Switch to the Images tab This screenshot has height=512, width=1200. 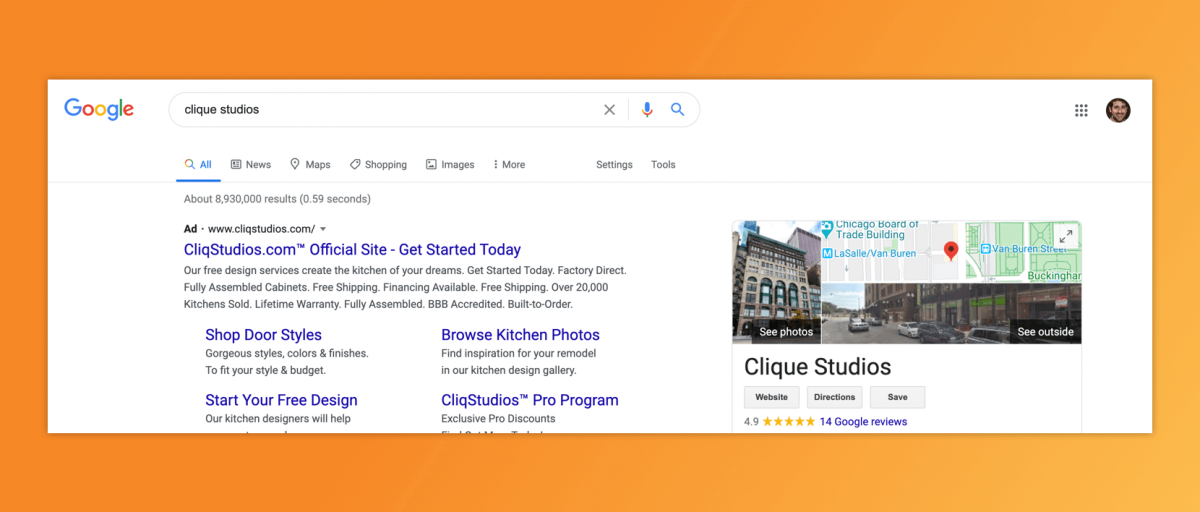coord(450,164)
